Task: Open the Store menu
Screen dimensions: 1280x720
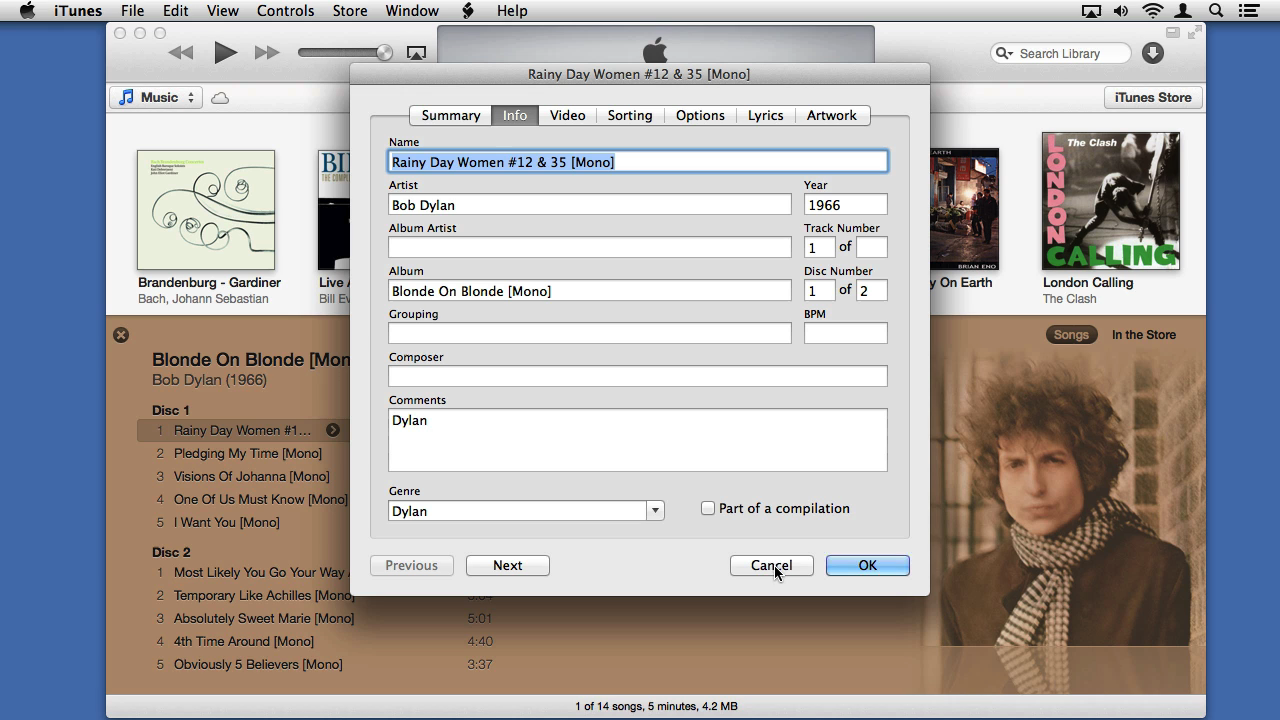Action: (350, 11)
